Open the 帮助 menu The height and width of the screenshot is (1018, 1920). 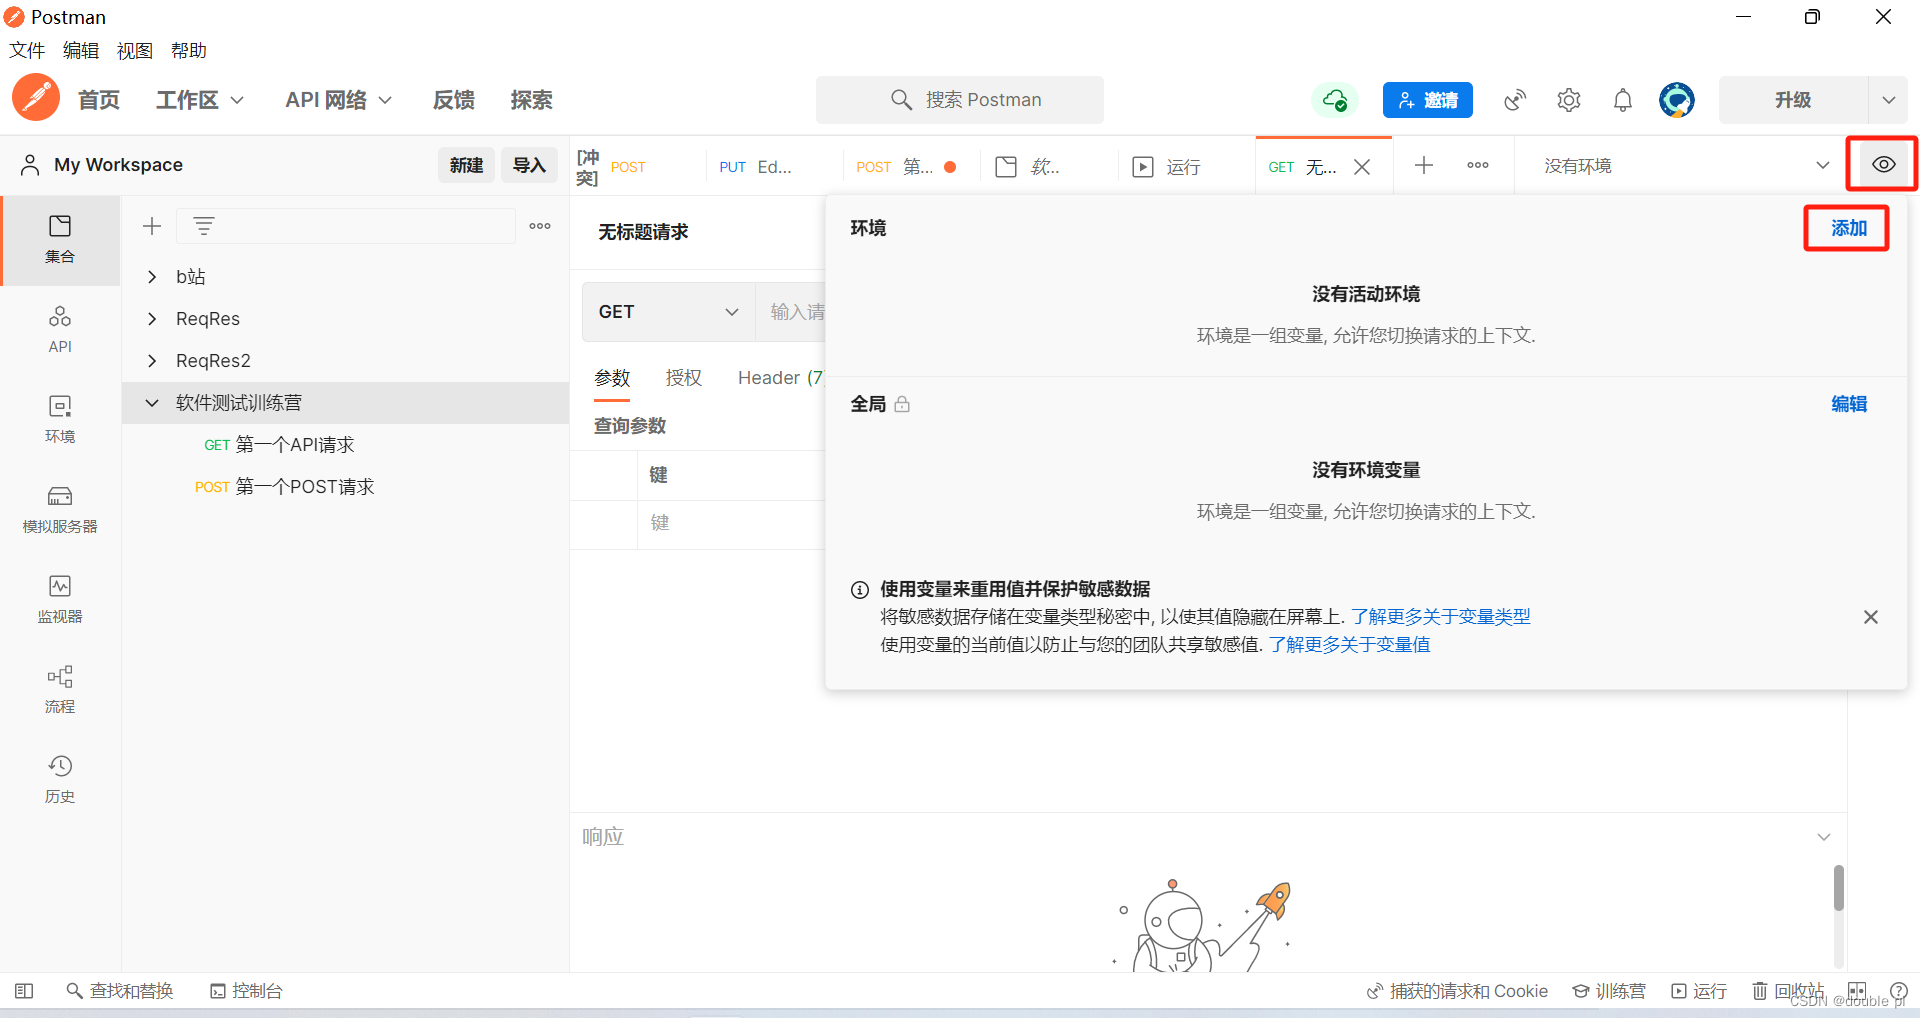pyautogui.click(x=189, y=50)
